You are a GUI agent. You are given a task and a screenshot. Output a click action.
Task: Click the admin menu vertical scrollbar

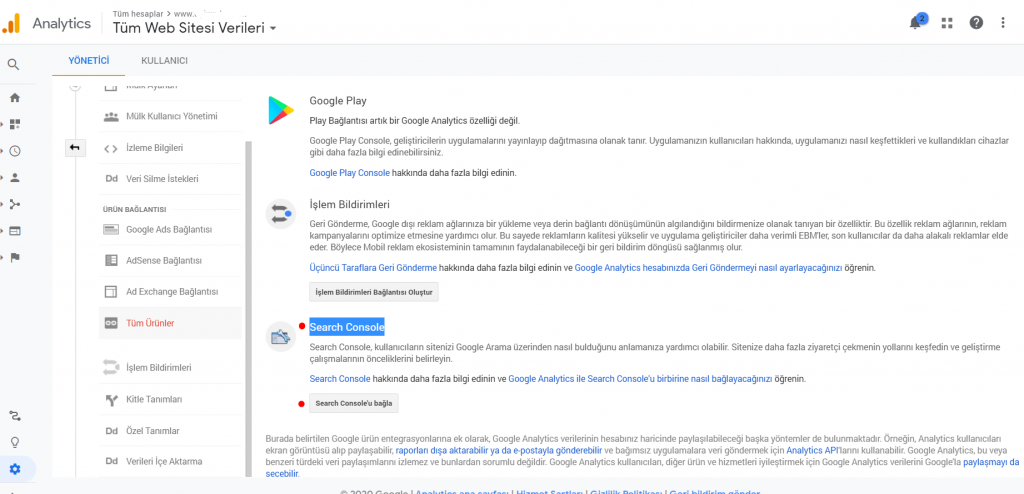click(247, 308)
